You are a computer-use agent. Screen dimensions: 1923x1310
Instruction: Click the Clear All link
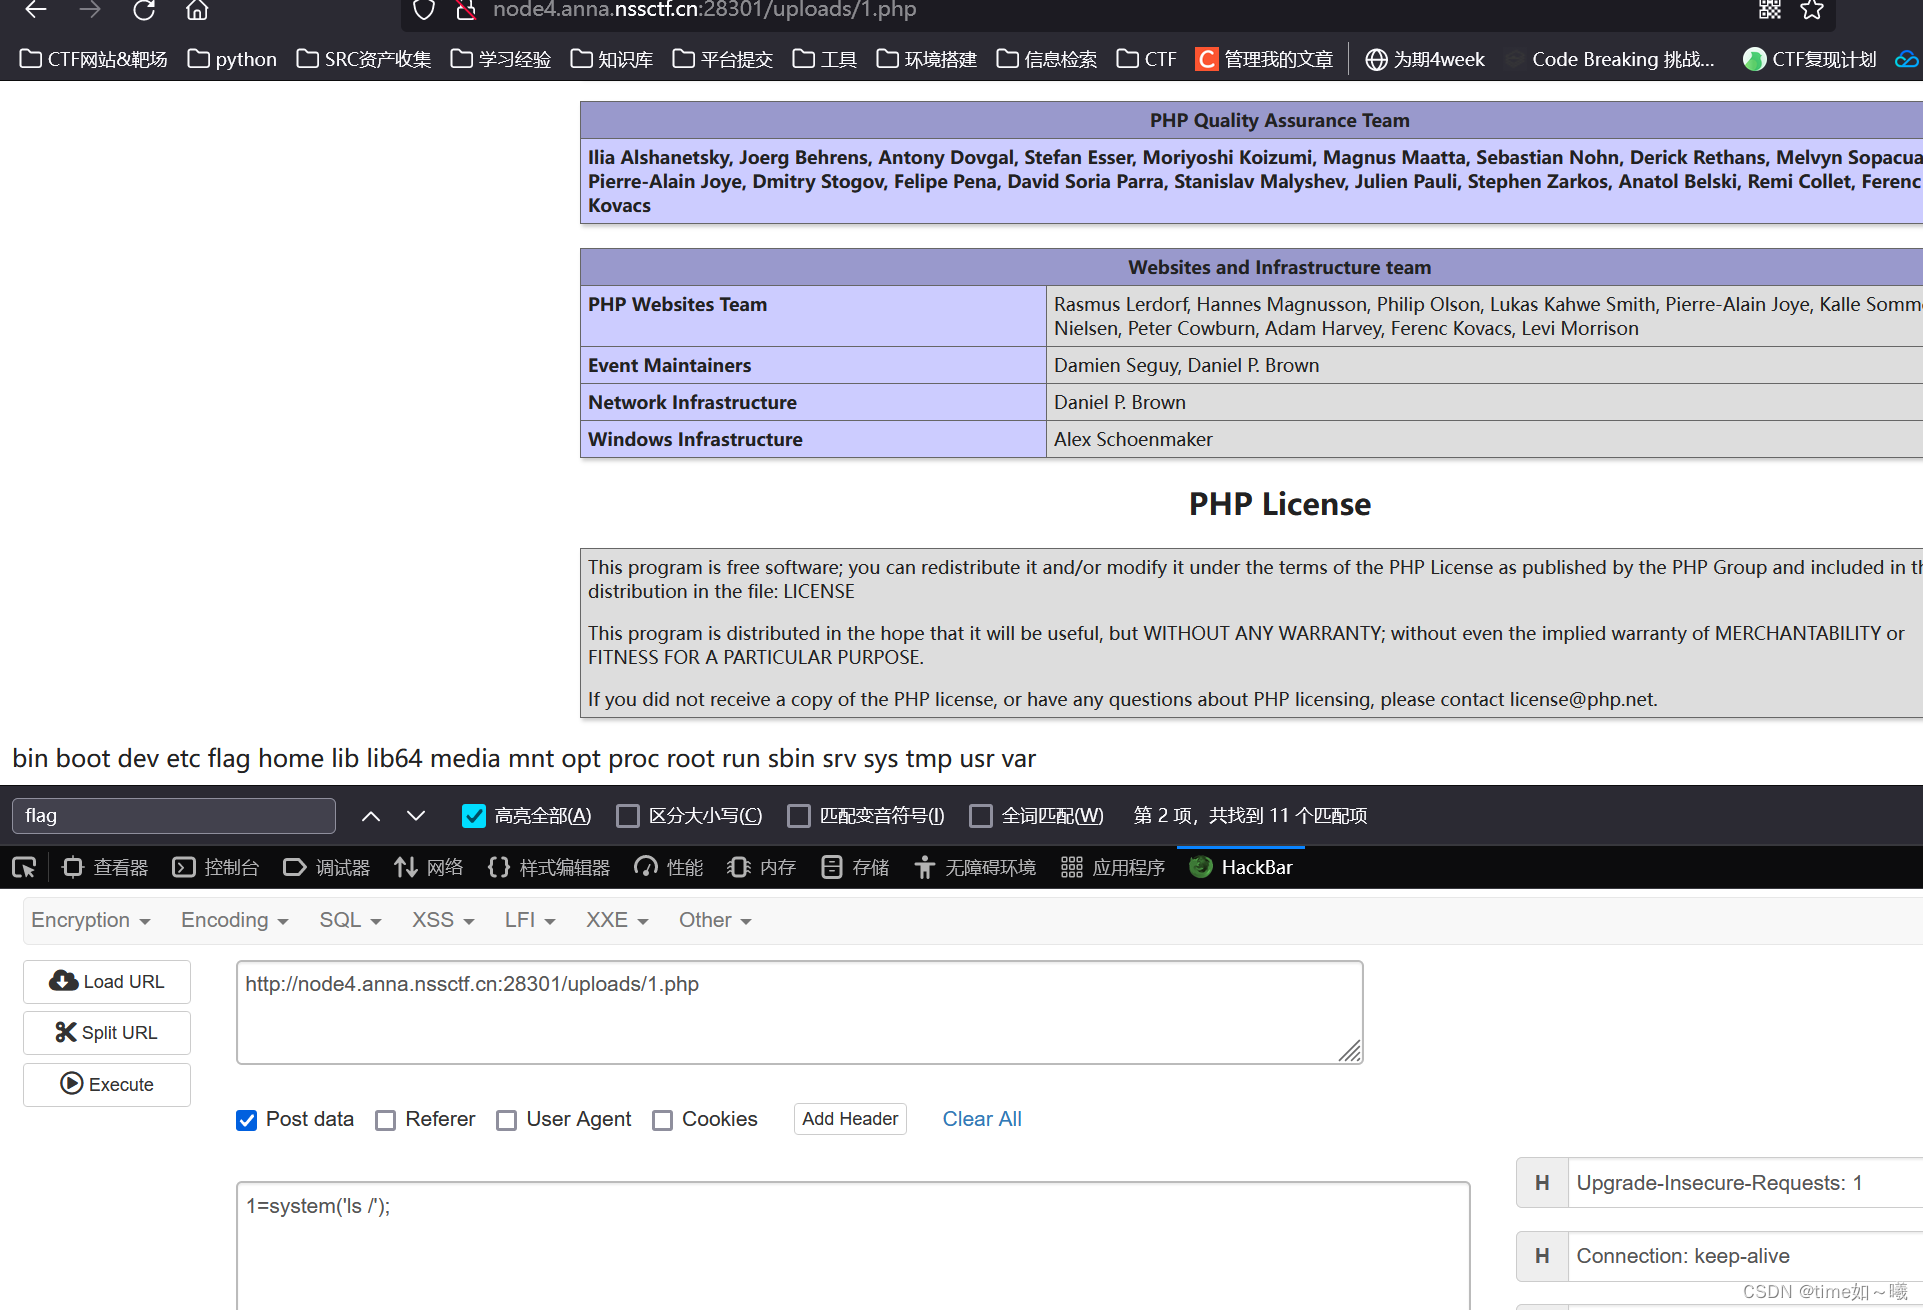coord(982,1119)
